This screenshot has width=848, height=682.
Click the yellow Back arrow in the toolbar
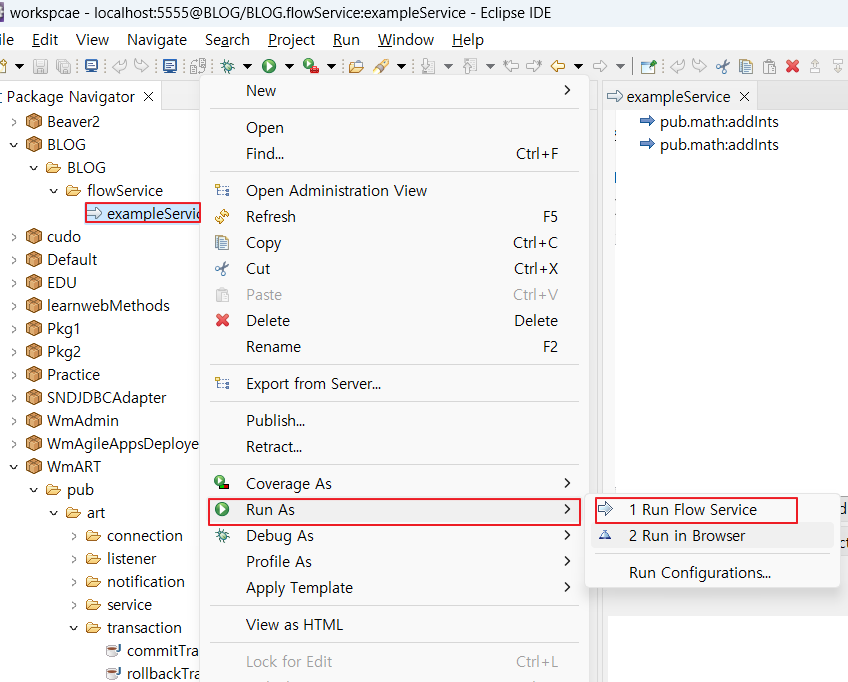pos(558,67)
